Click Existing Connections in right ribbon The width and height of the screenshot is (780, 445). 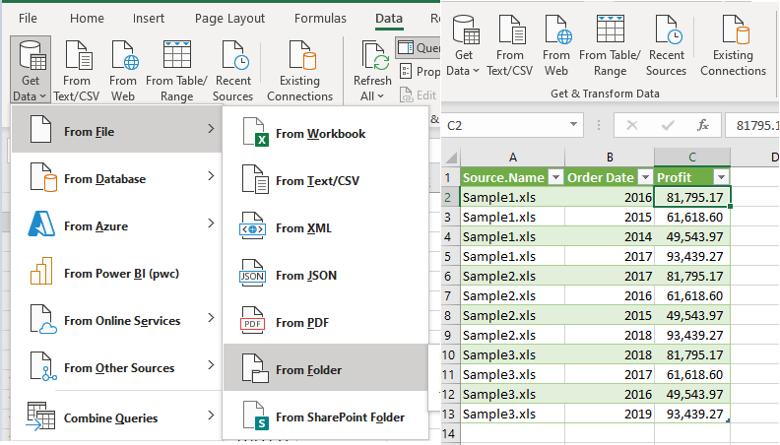point(733,46)
